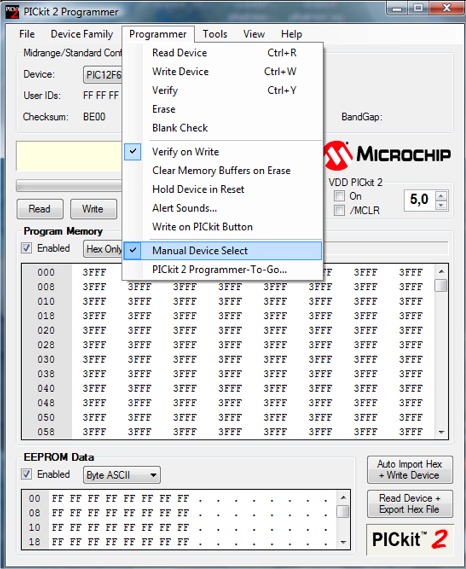Viewport: 466px width, 569px height.
Task: Toggle Verify on Write option
Action: pyautogui.click(x=222, y=152)
